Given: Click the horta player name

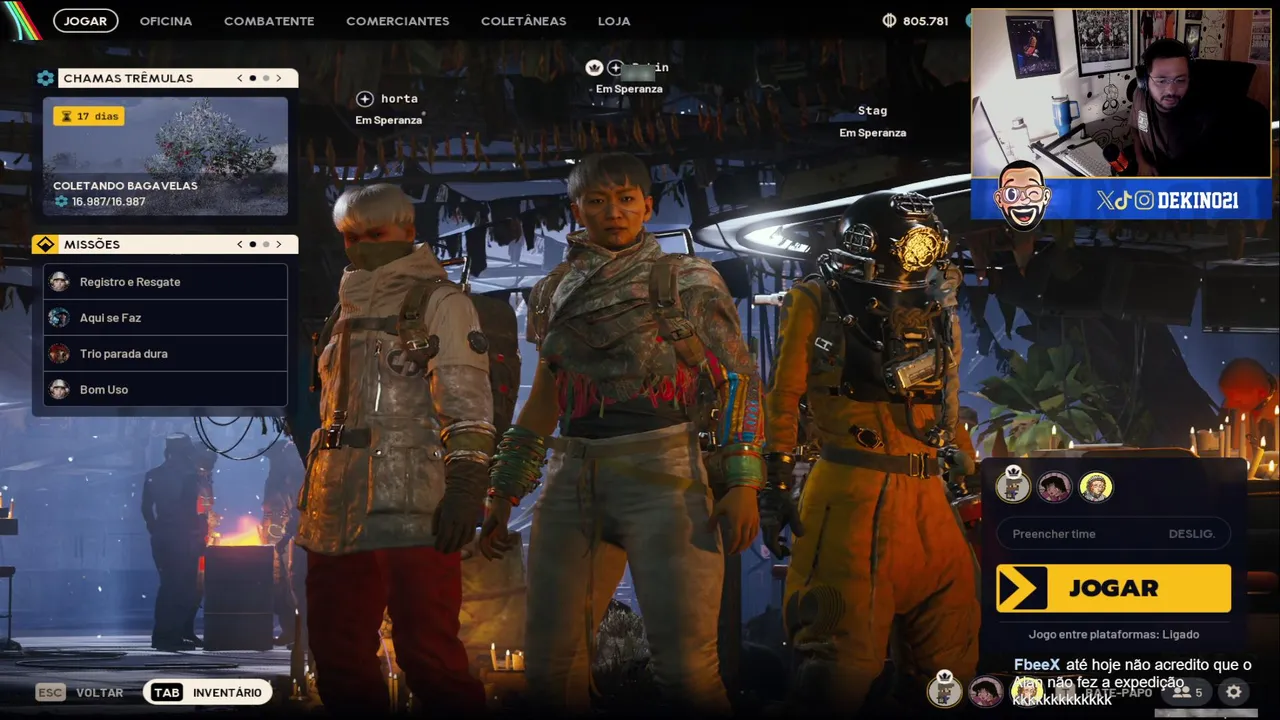Looking at the screenshot, I should point(399,98).
